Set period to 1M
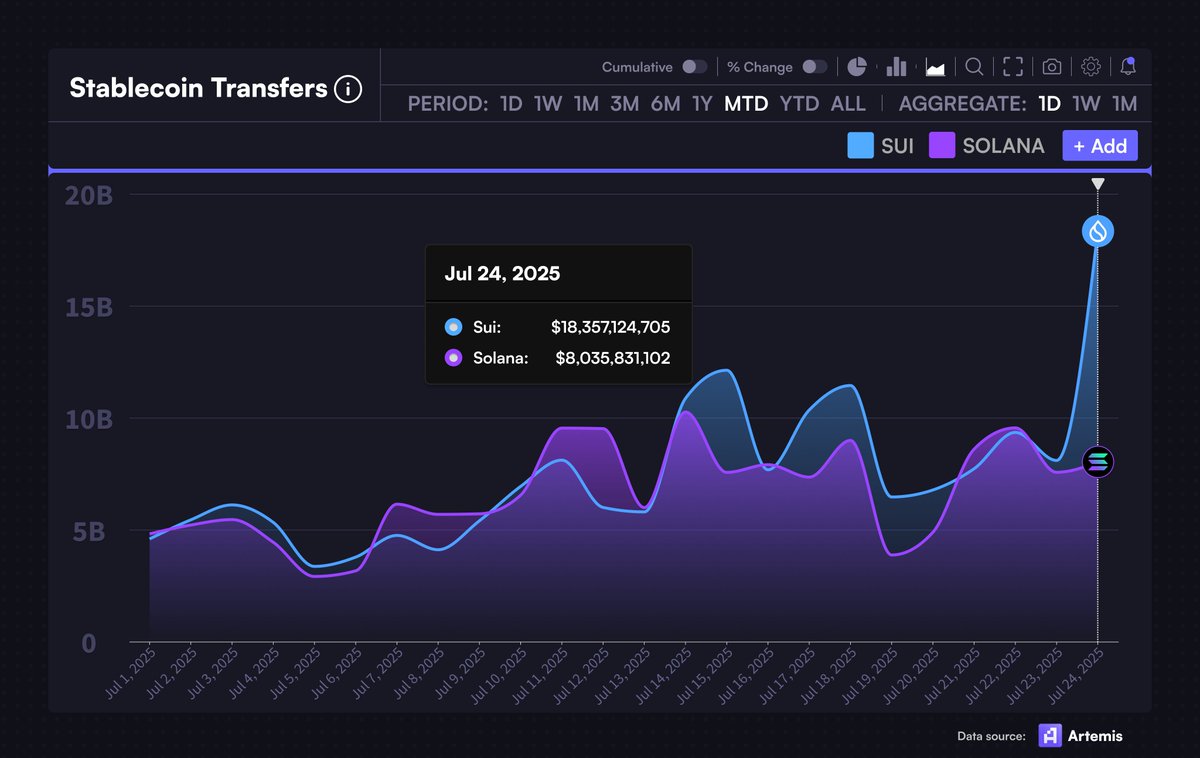The image size is (1200, 758). 586,104
